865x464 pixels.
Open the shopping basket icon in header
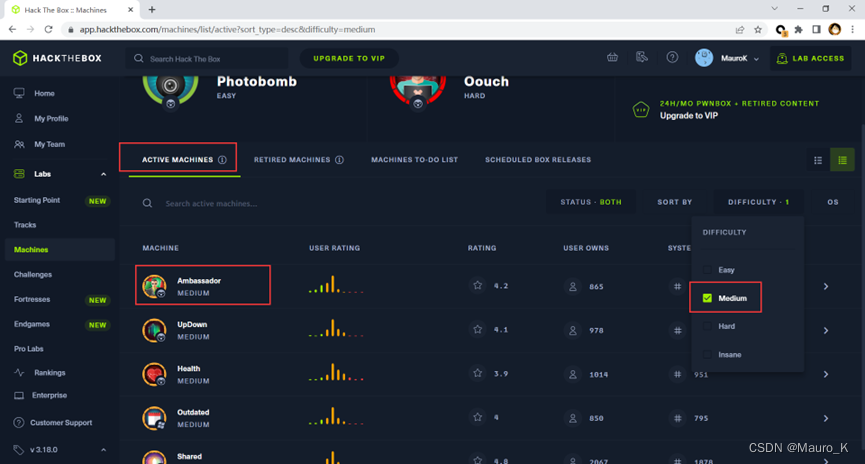coord(612,57)
